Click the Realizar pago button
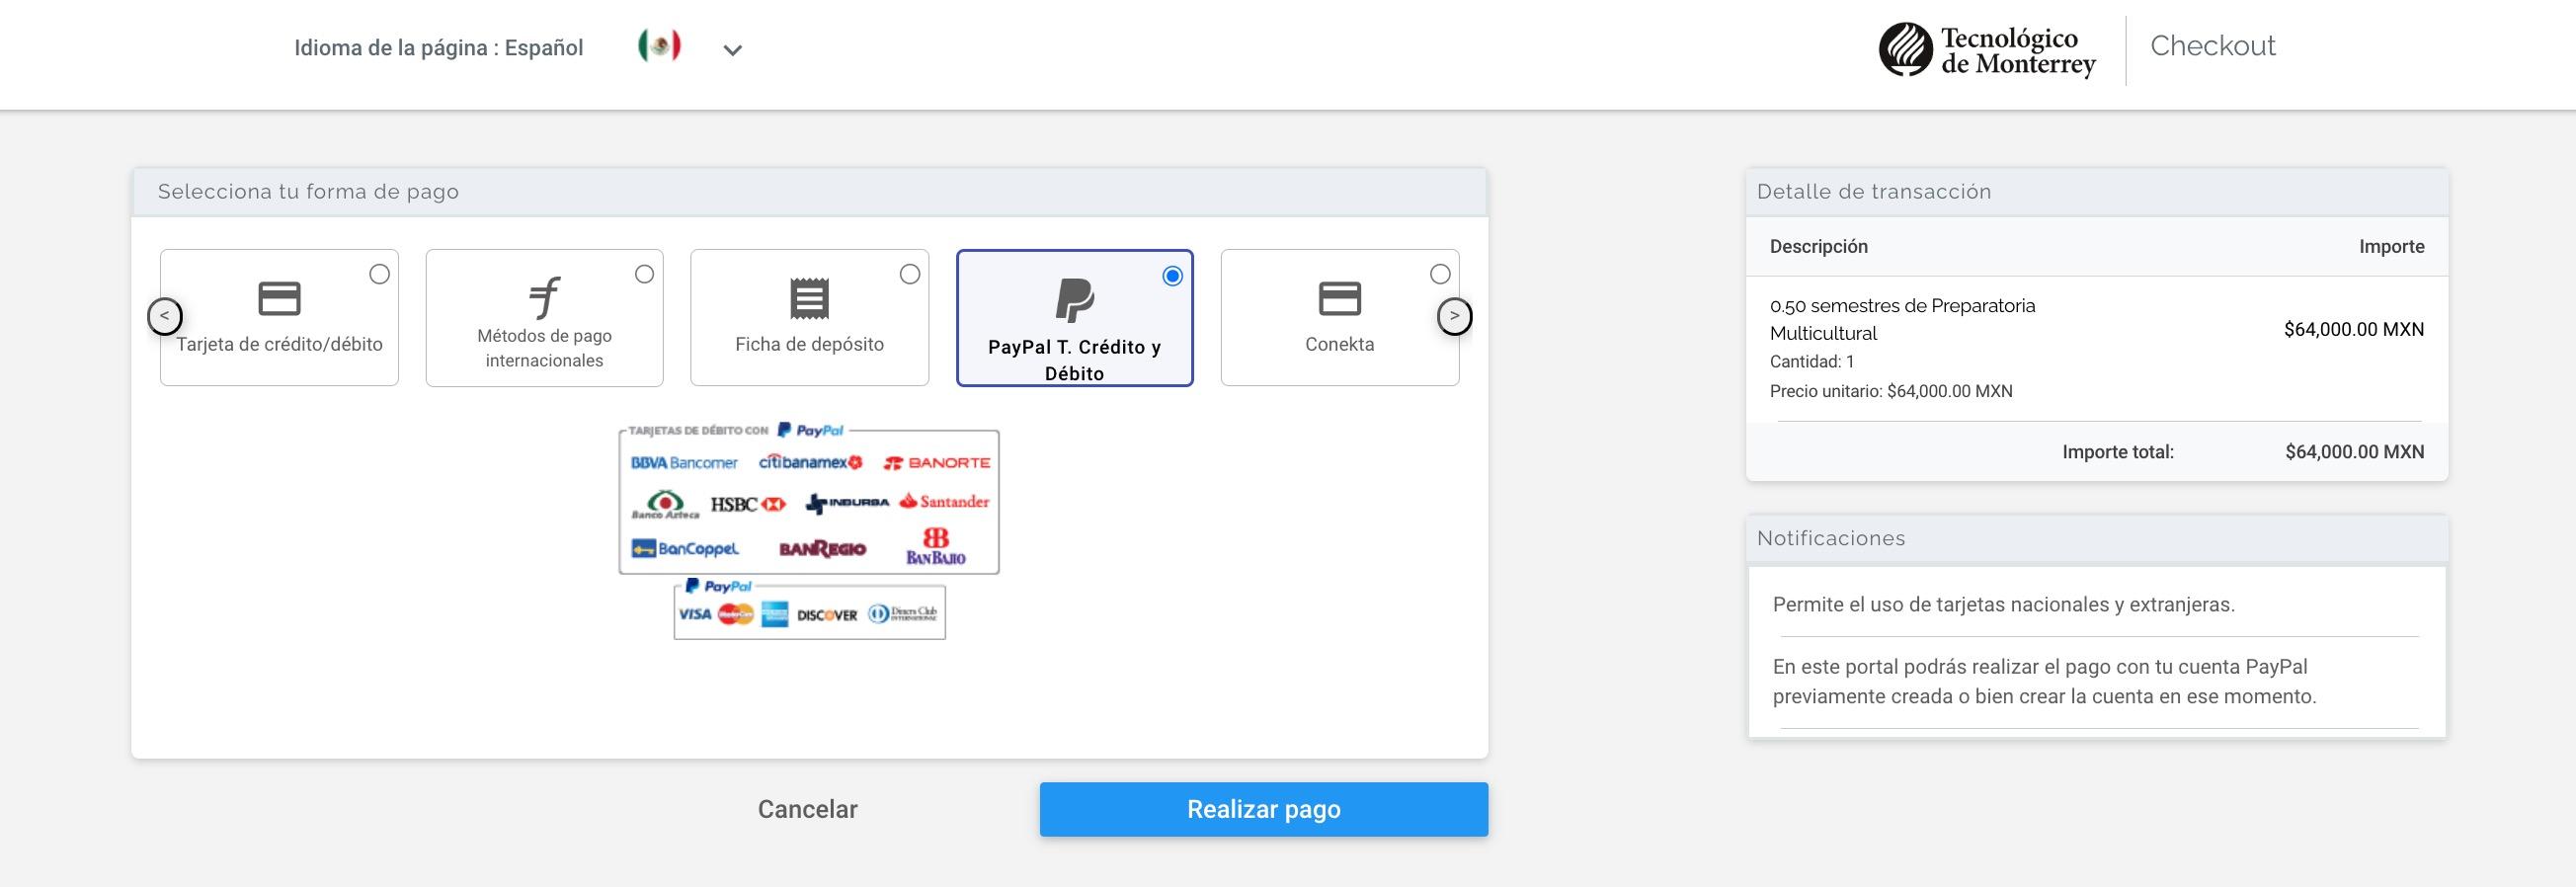 [1264, 809]
